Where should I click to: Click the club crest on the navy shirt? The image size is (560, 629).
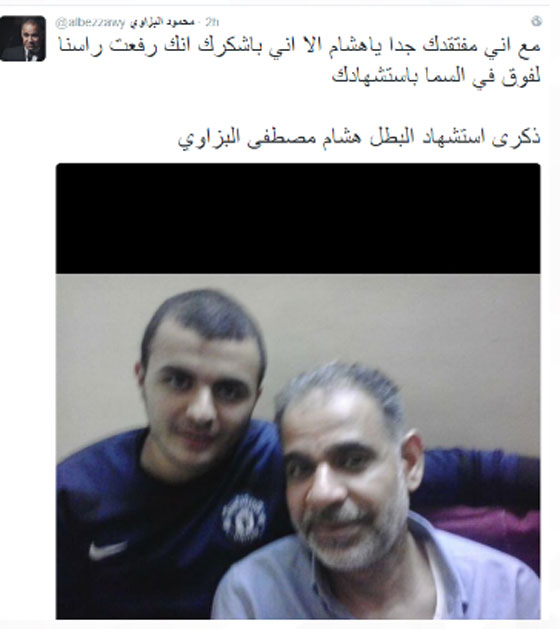click(x=244, y=518)
